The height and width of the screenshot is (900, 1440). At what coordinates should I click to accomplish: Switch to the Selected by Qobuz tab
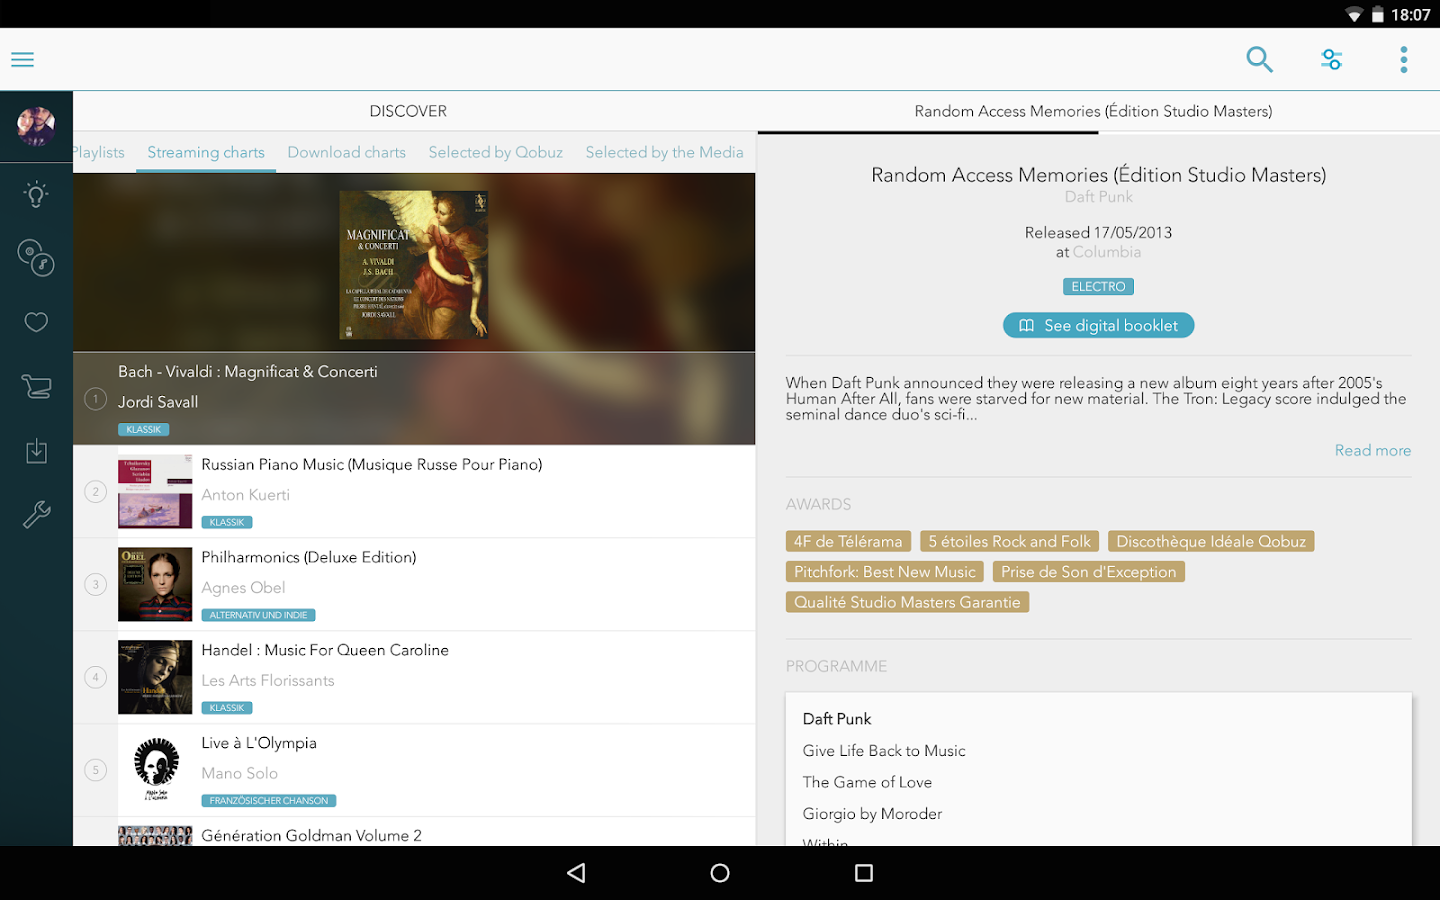(495, 152)
